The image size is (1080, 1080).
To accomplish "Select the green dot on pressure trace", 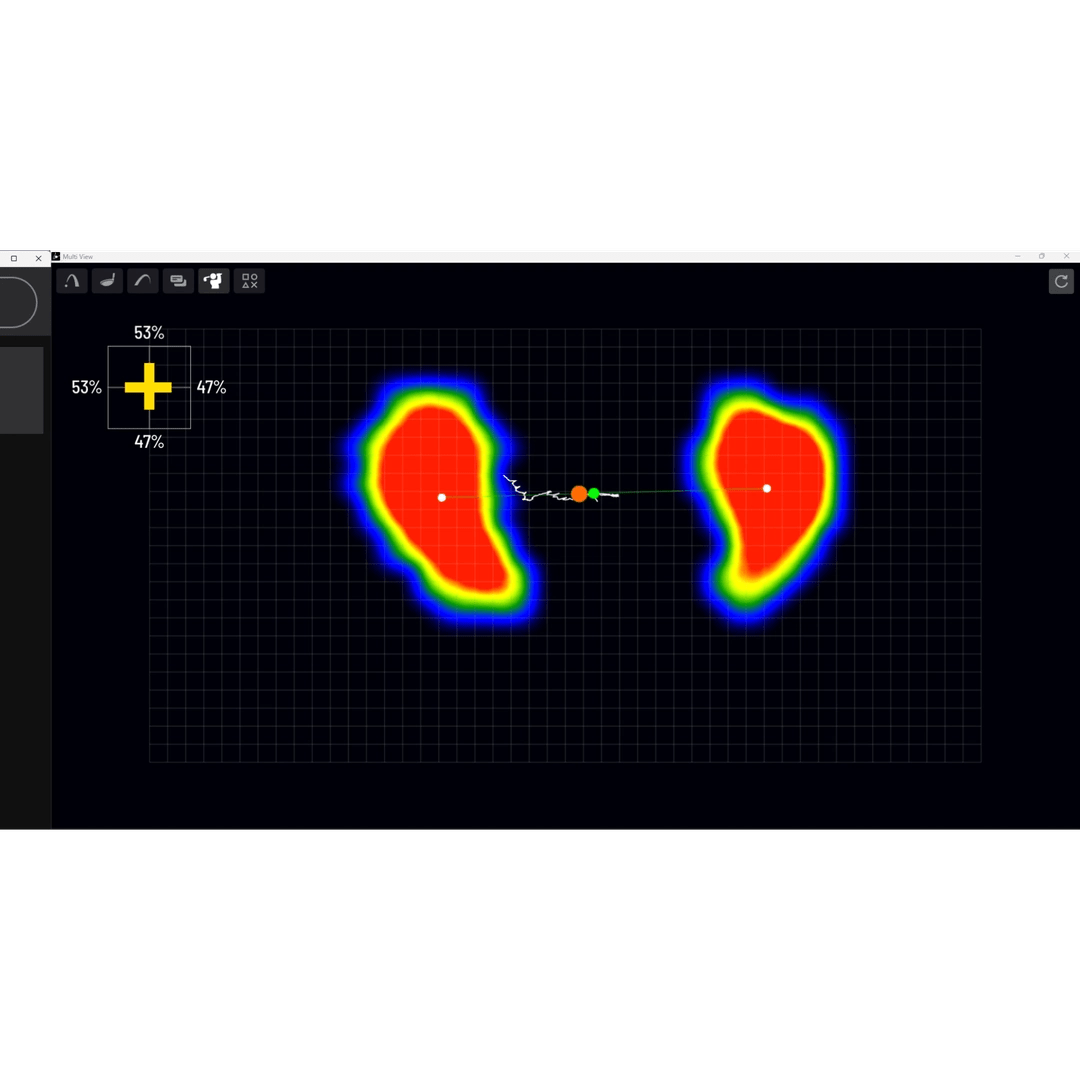I will pos(594,493).
